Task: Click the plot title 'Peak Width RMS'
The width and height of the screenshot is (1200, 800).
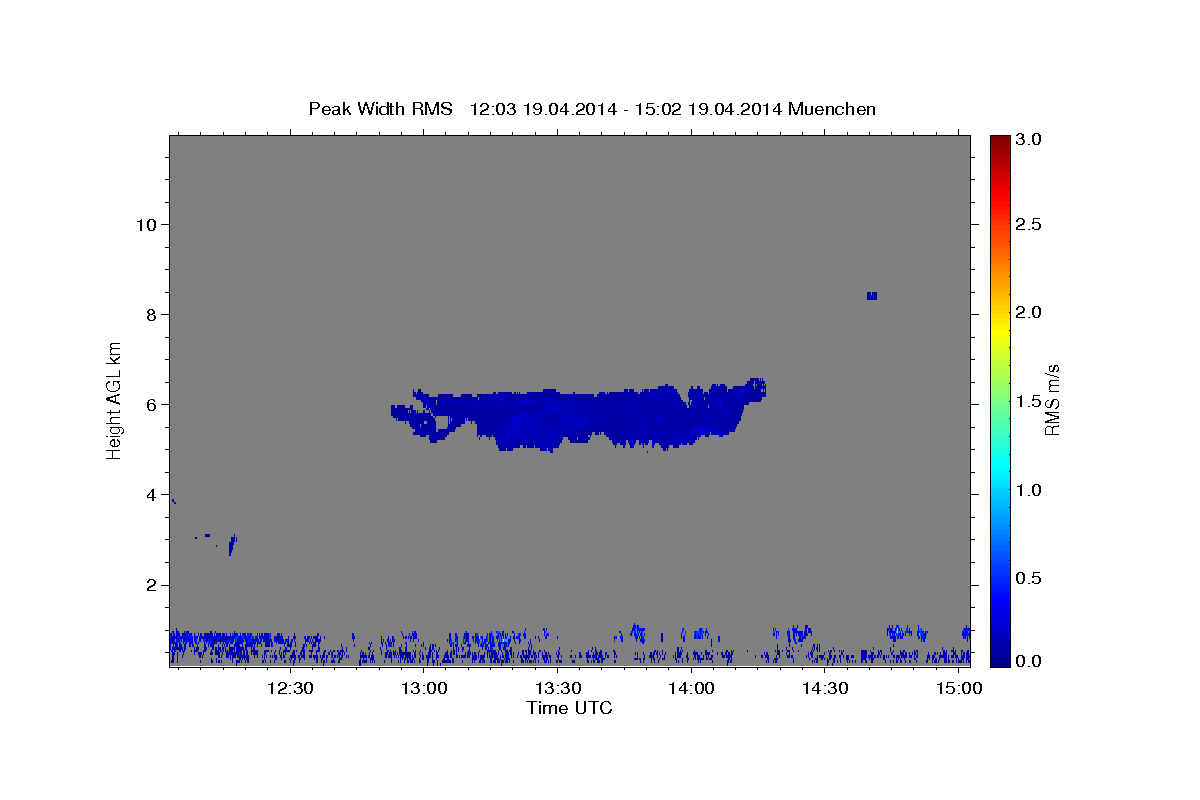Action: point(381,108)
